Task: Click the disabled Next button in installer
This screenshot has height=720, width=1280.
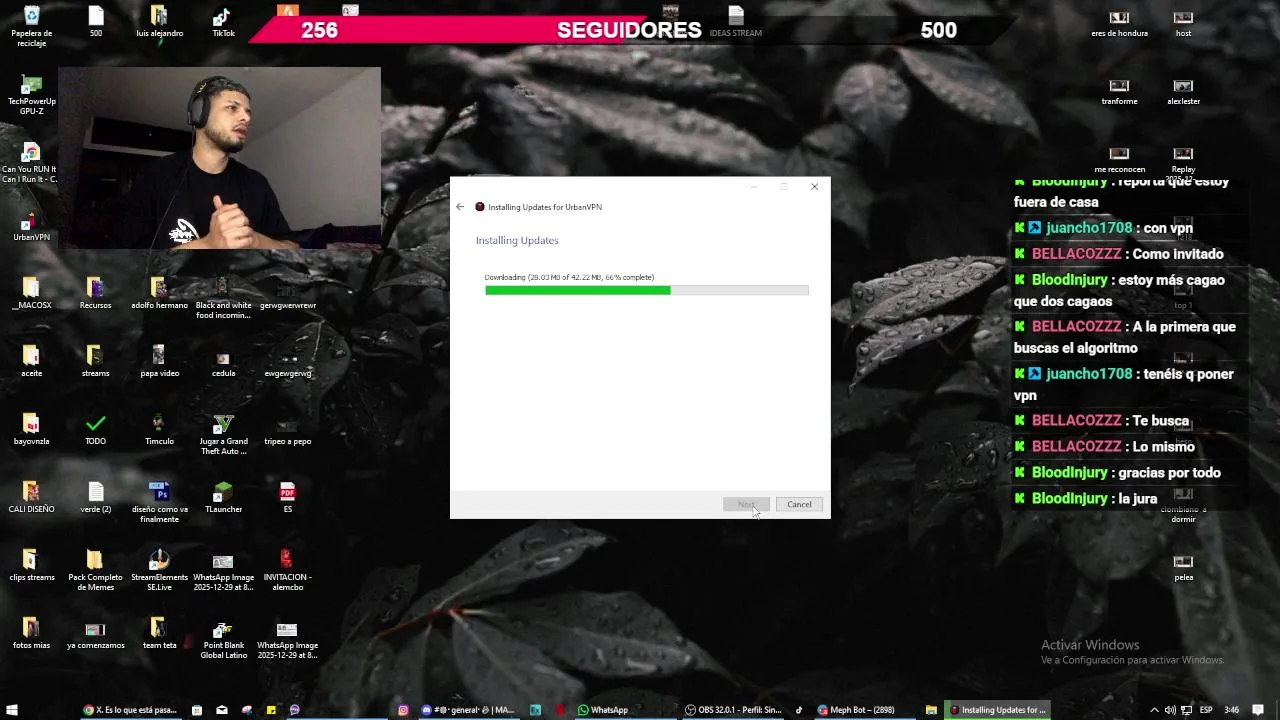Action: click(746, 504)
